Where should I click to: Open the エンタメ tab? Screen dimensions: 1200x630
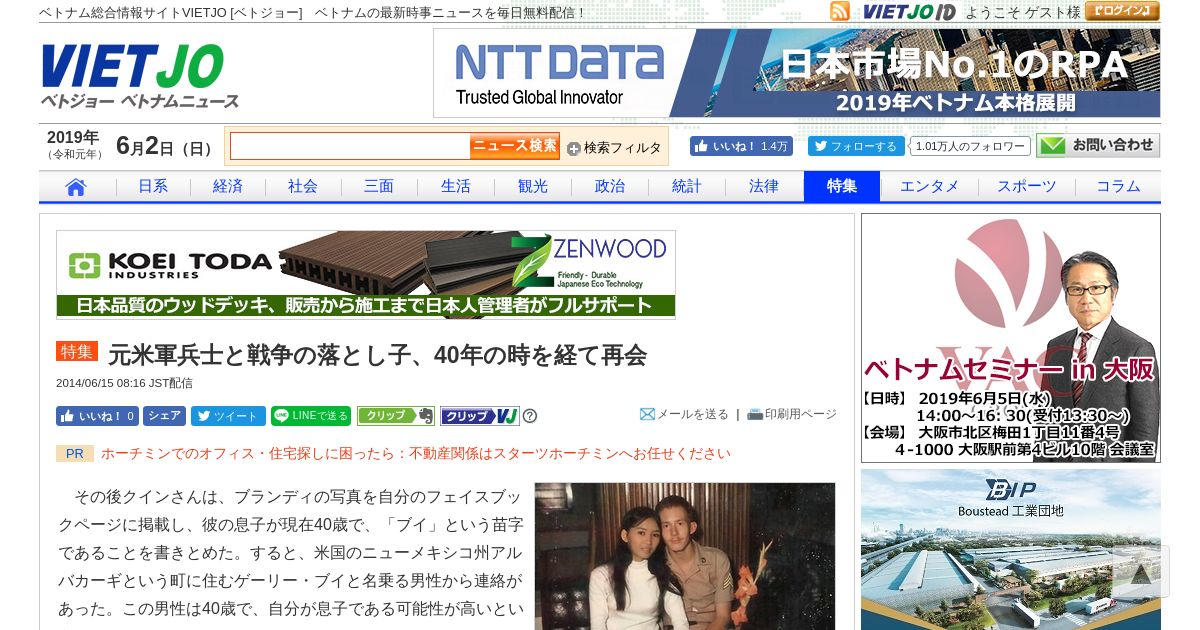tap(929, 187)
